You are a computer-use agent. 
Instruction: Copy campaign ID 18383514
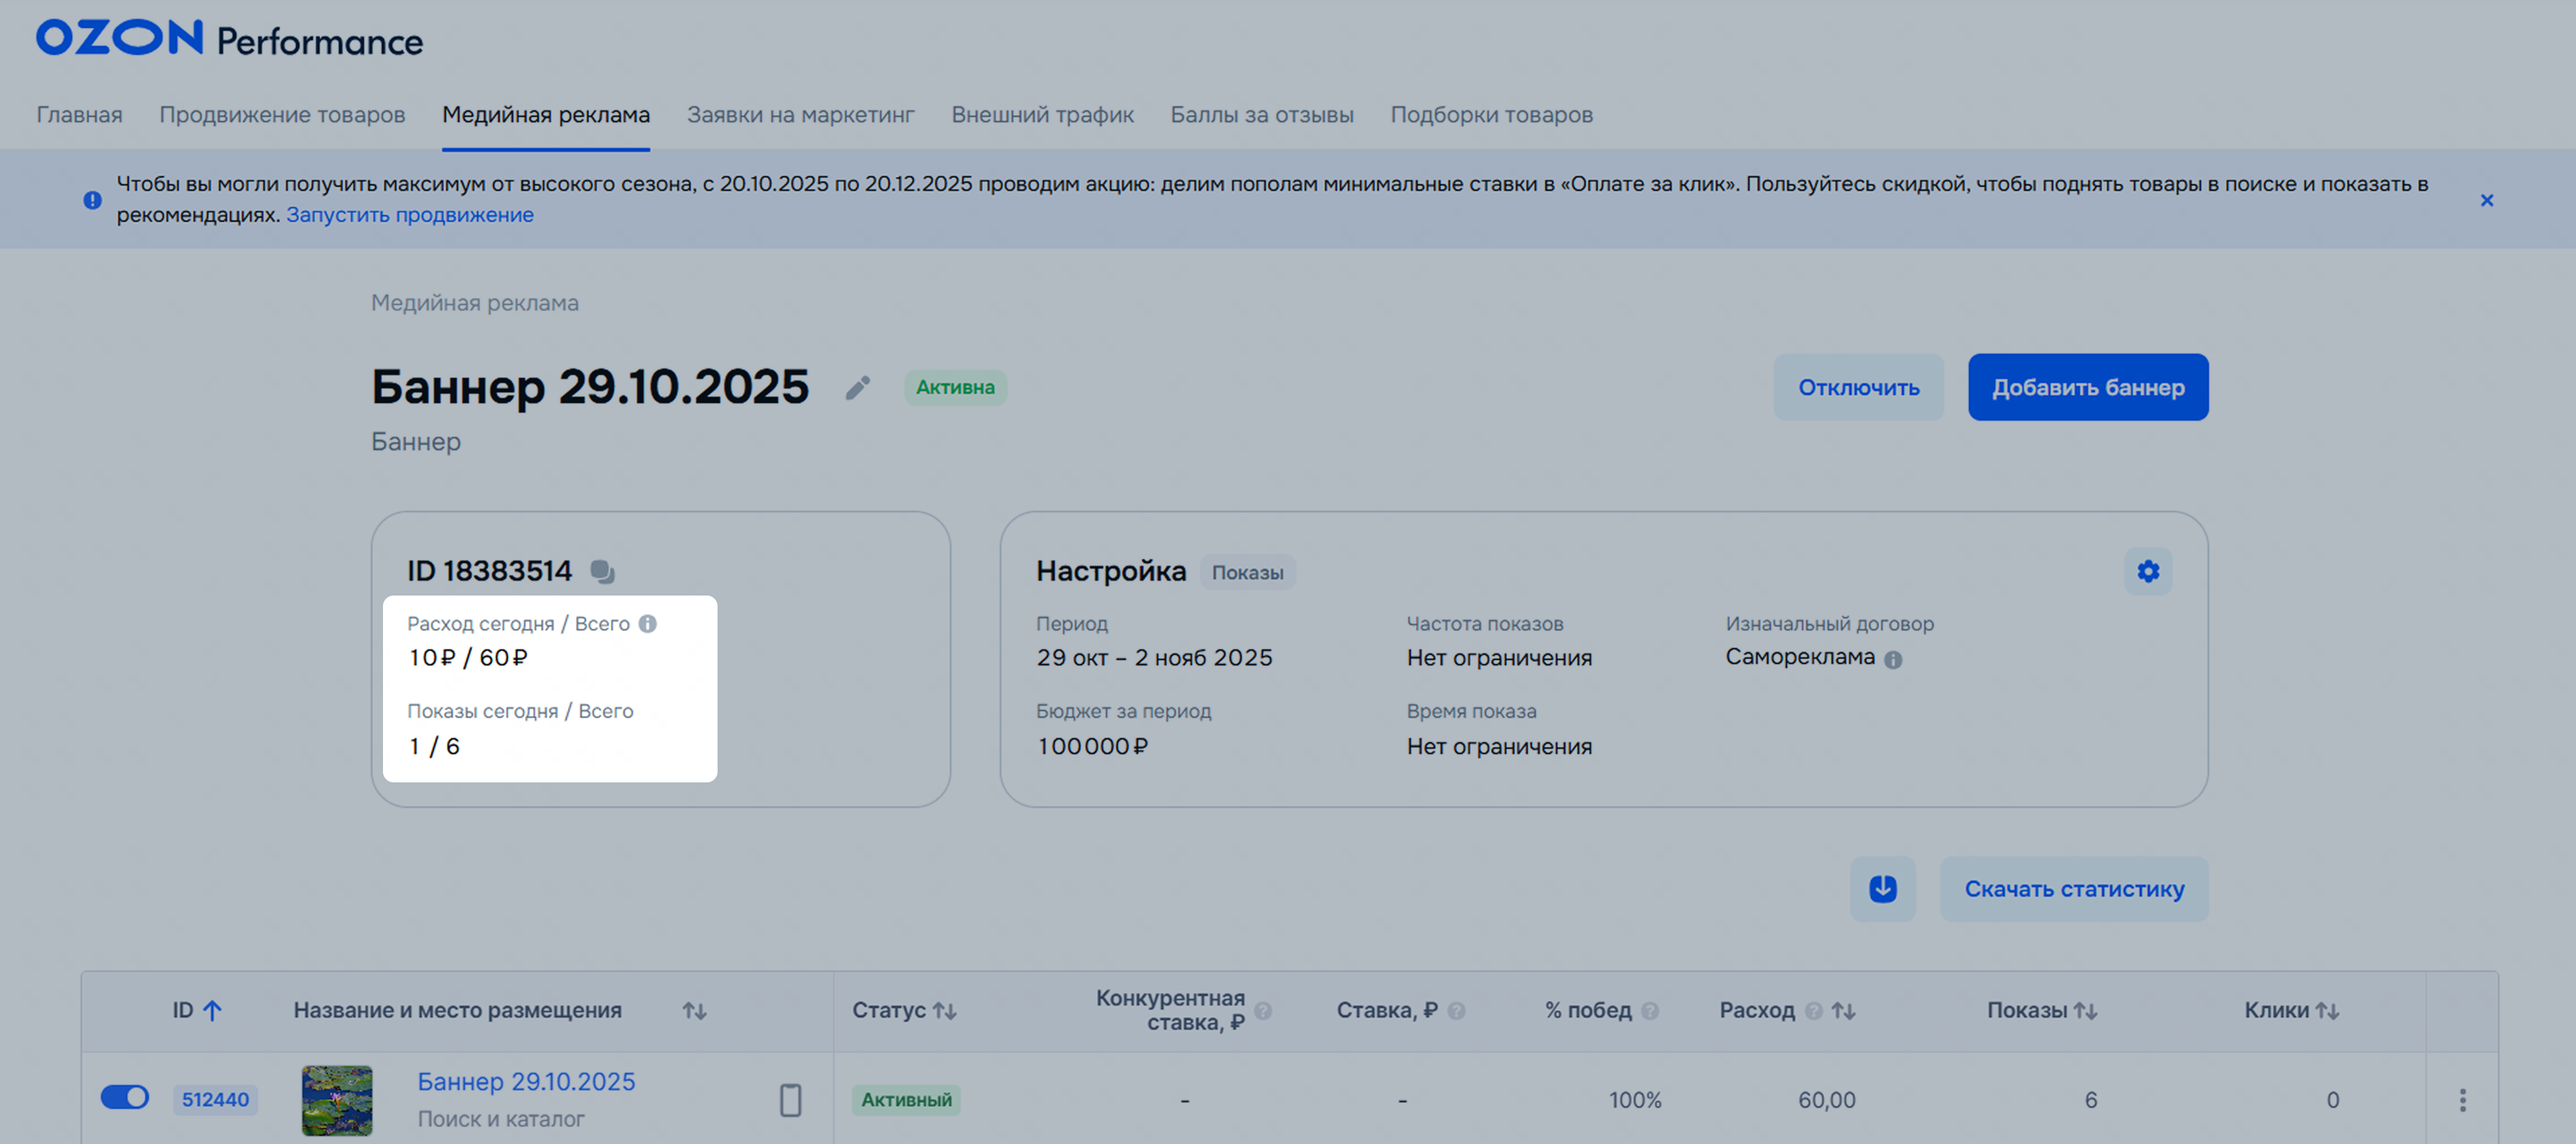[602, 571]
